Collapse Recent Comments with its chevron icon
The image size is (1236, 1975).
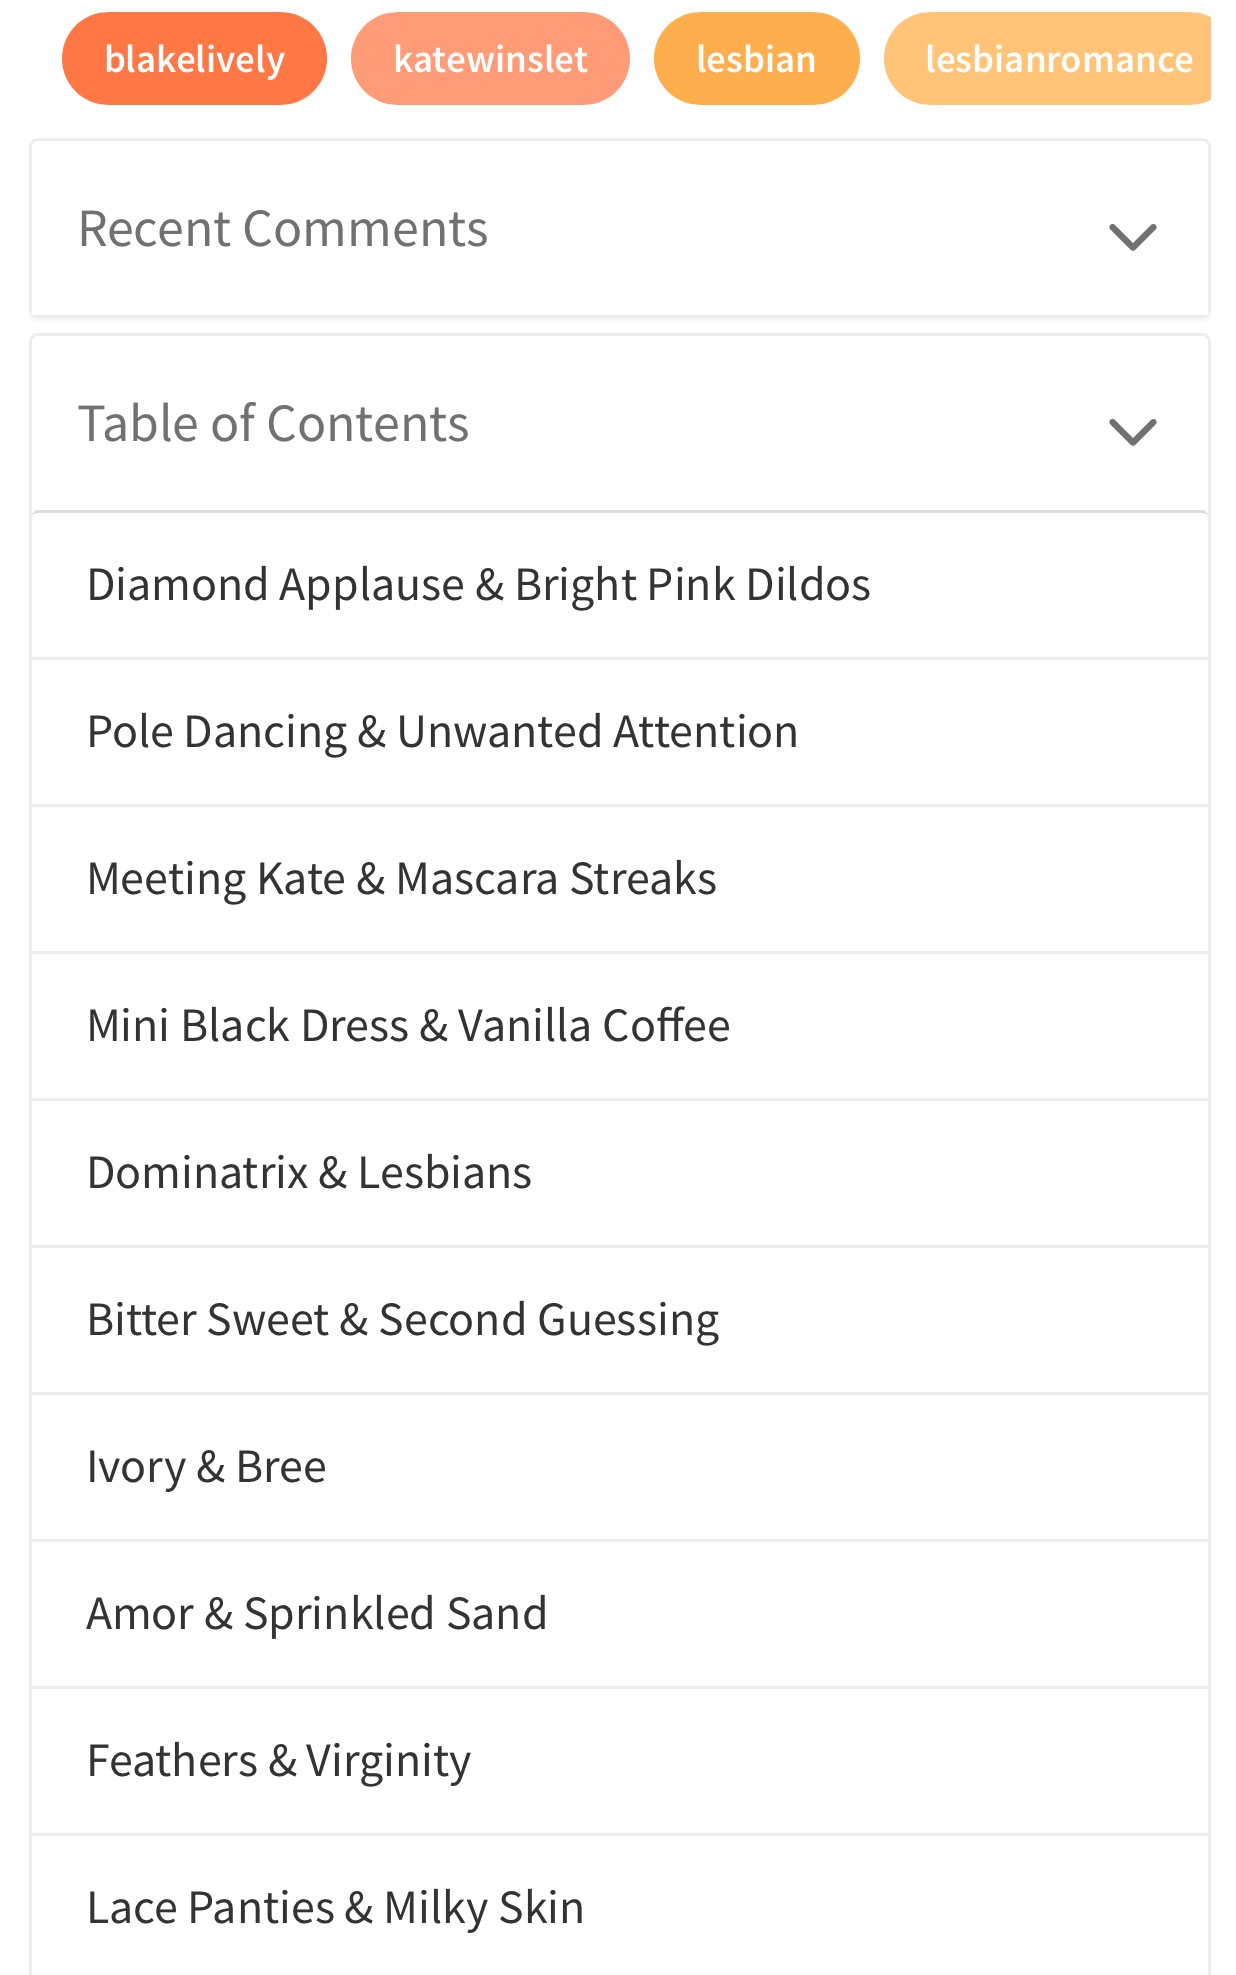pos(1132,237)
